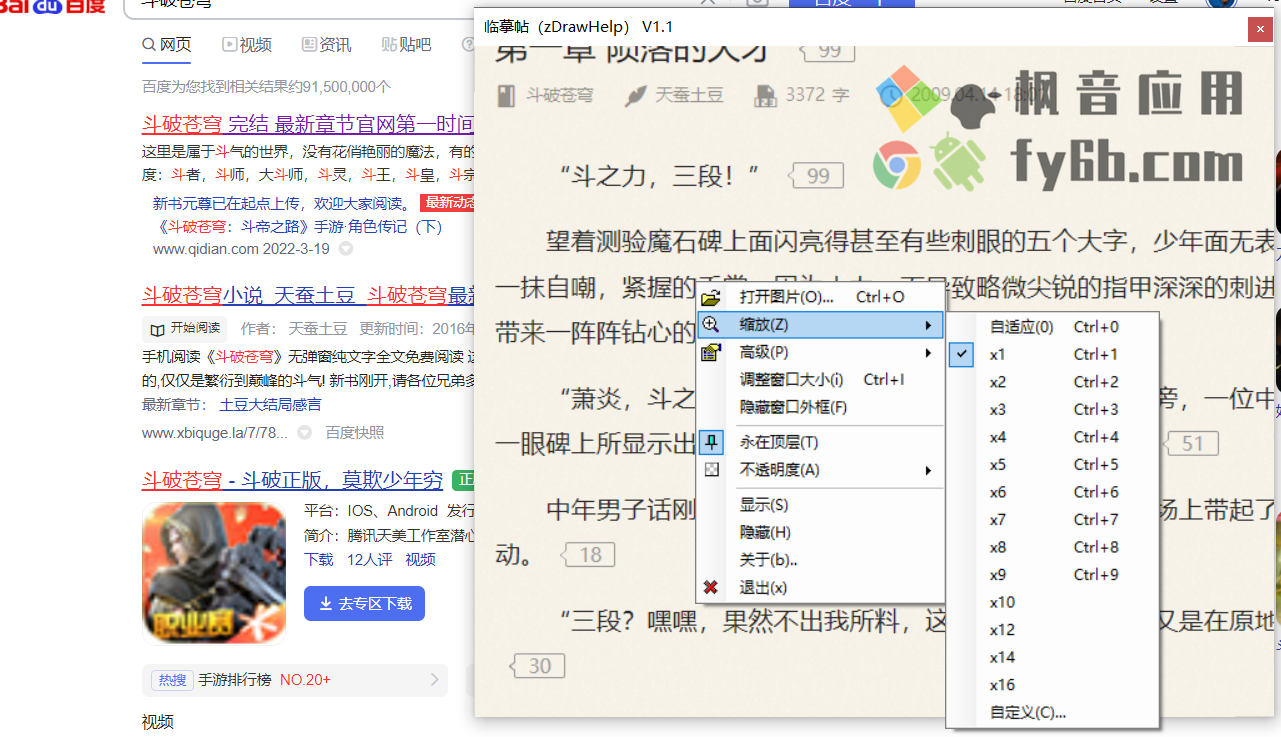Expand the 不透明度(A) submenu

click(820, 470)
